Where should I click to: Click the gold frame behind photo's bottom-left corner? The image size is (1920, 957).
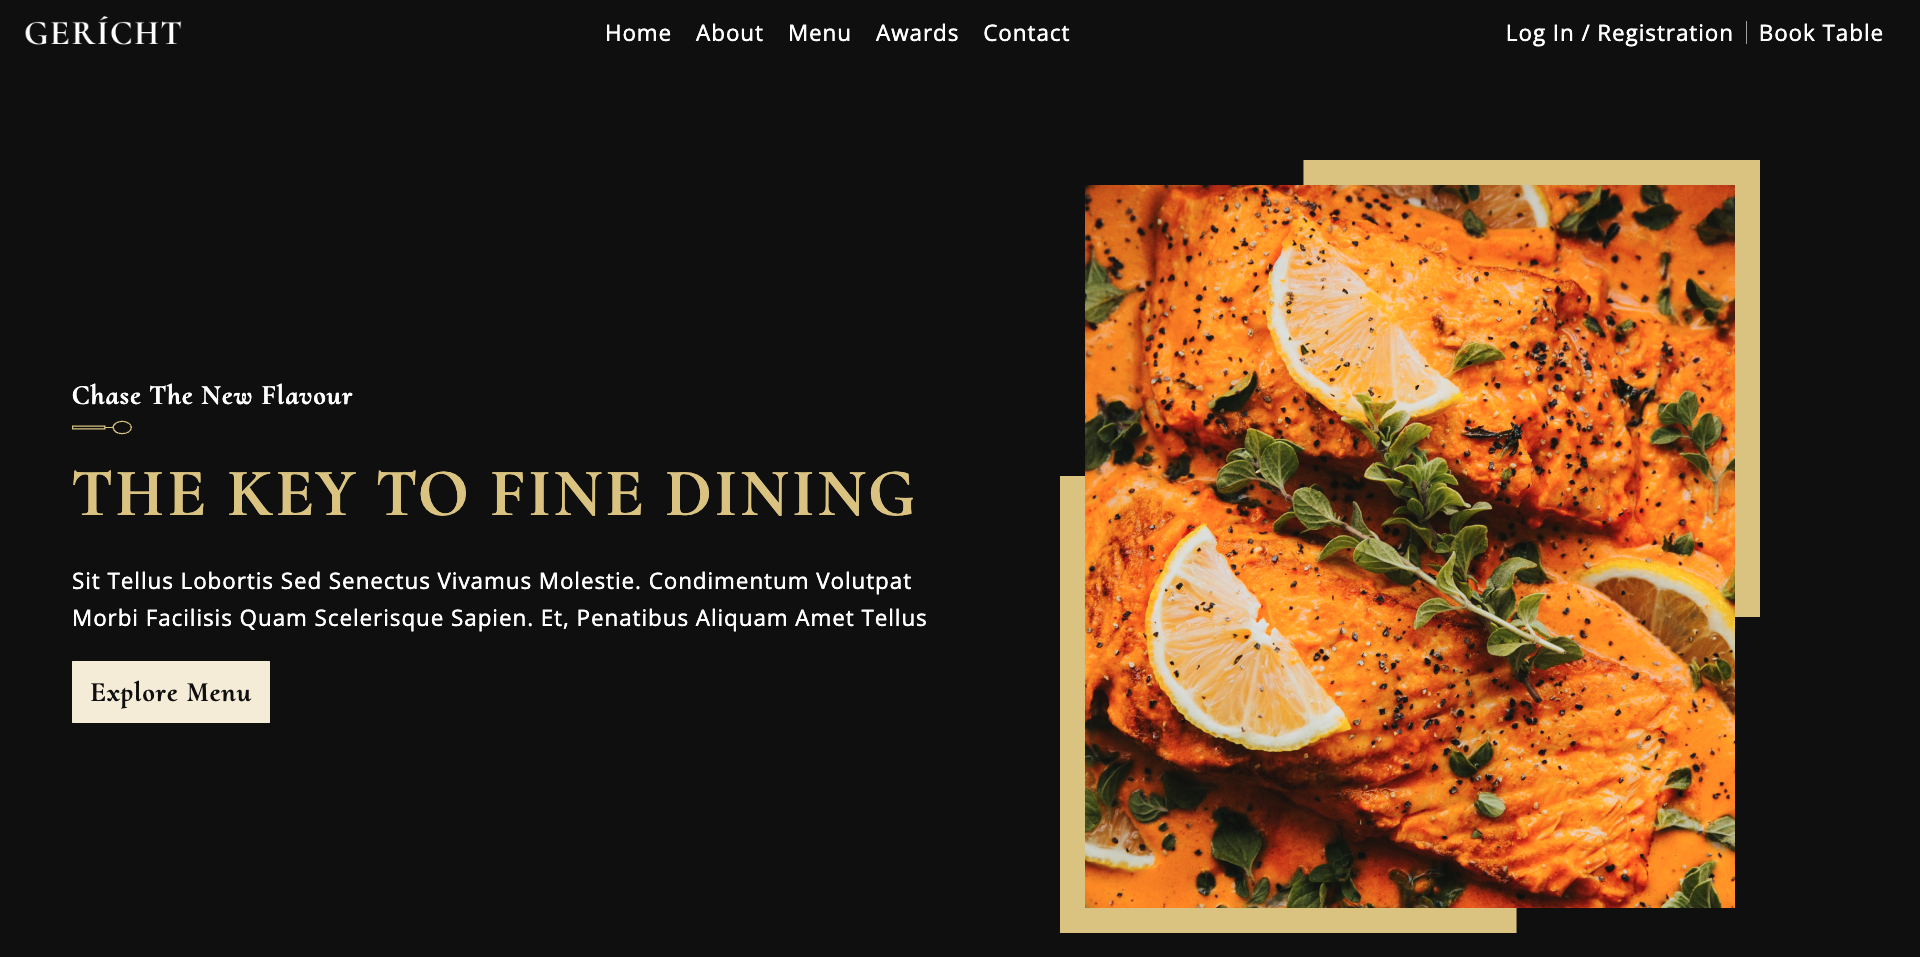(1073, 920)
